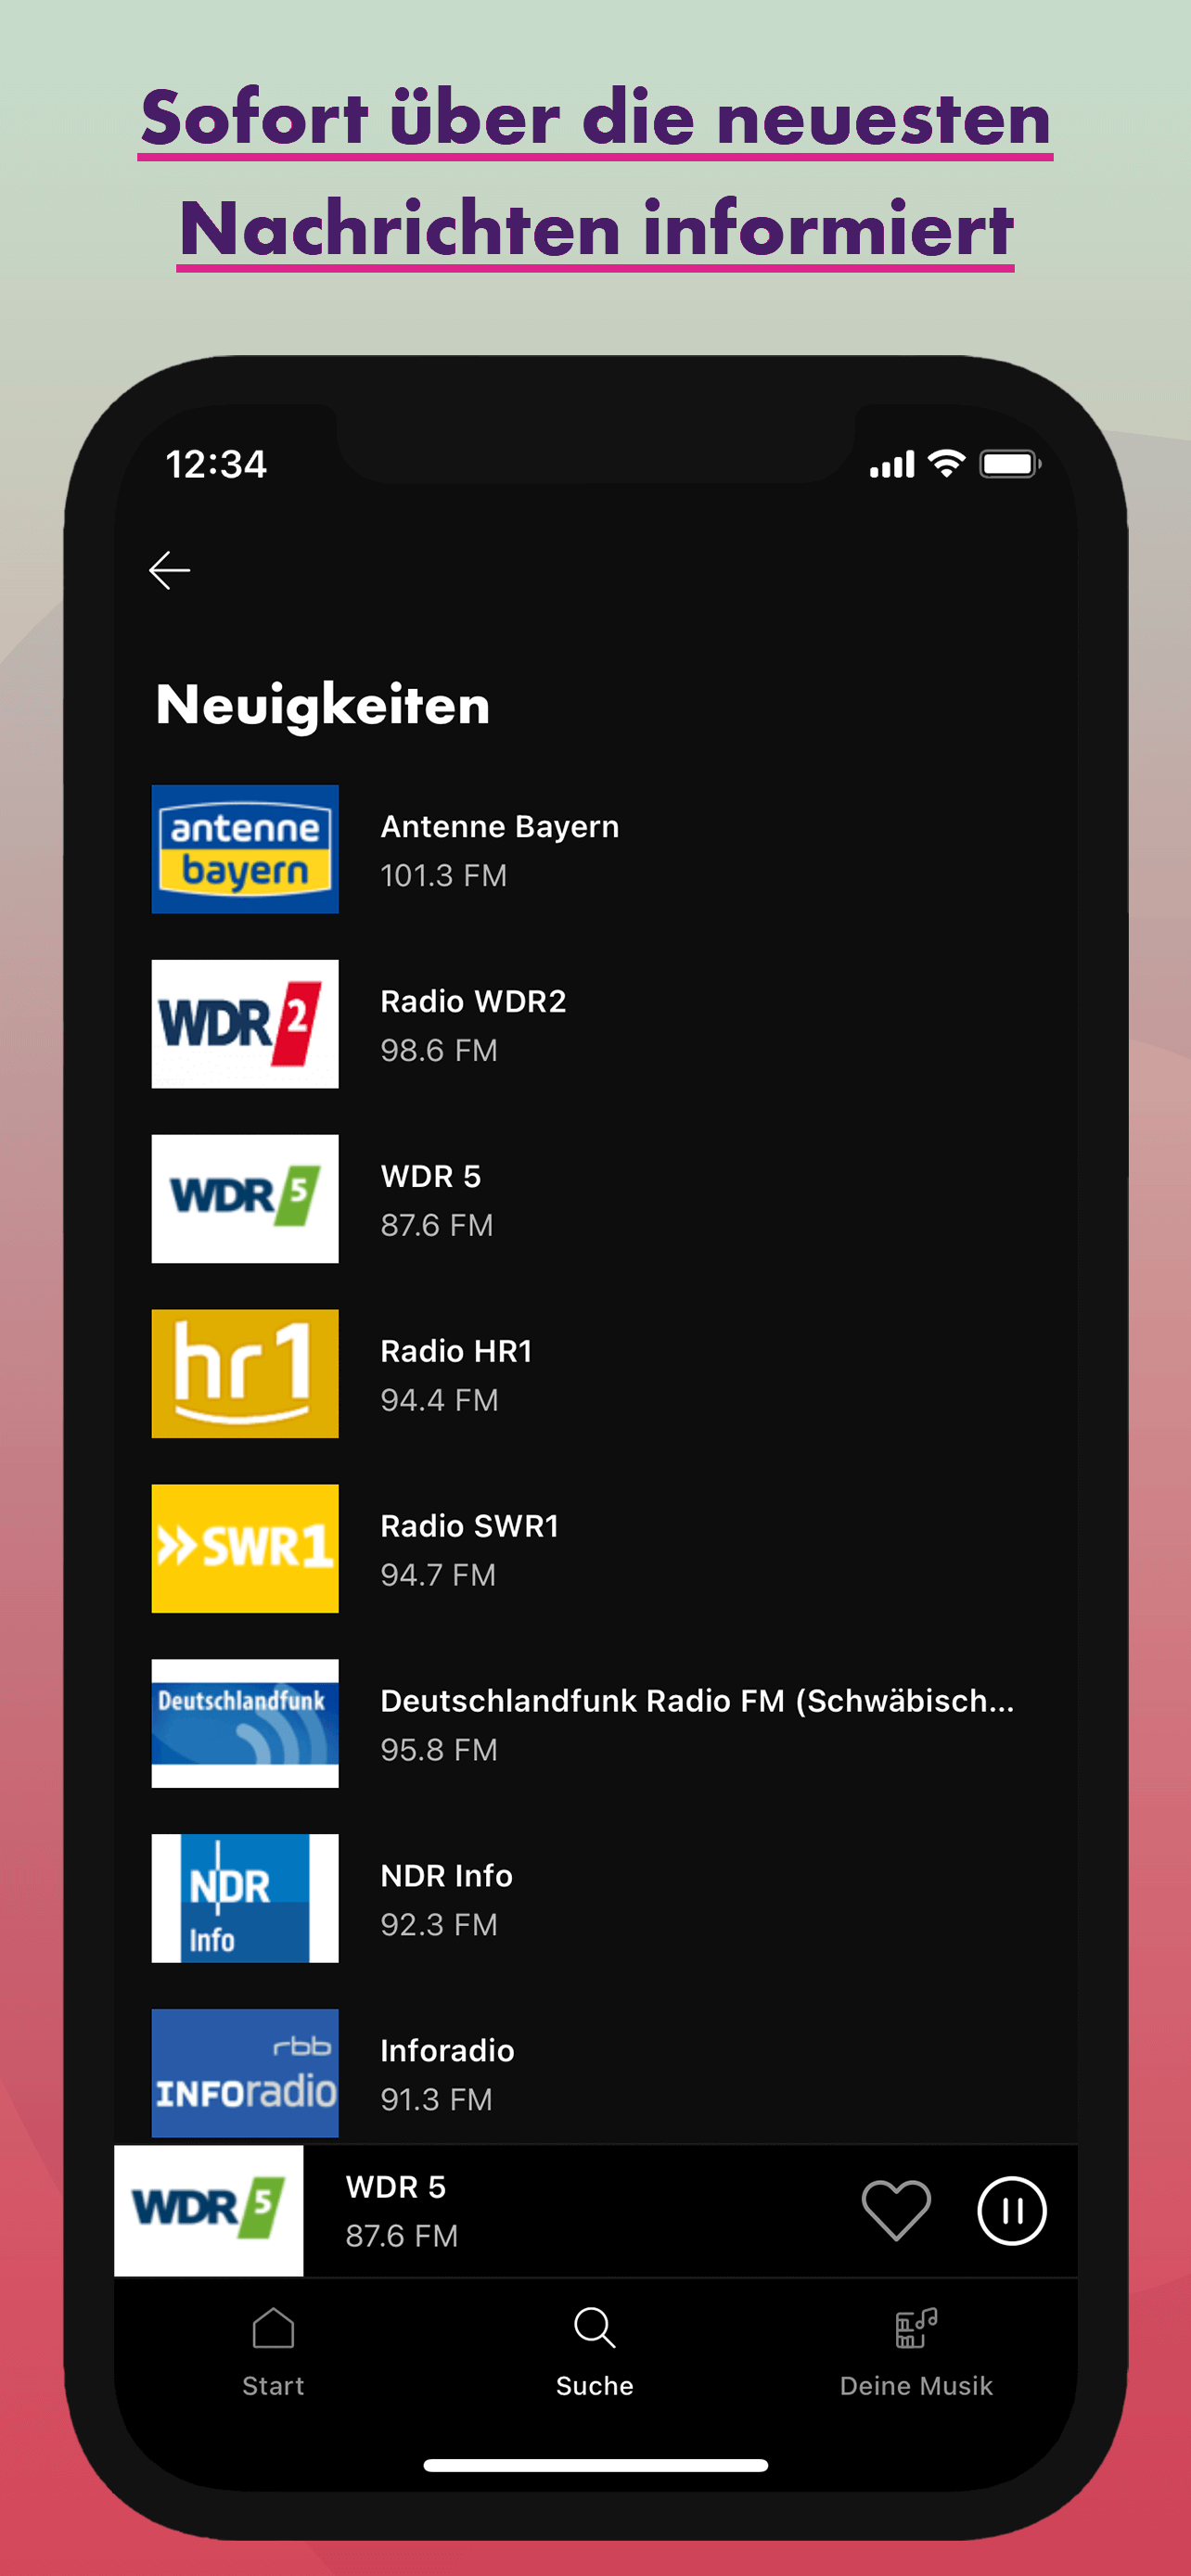Switch to the Deine Musik tab
The image size is (1191, 2576).
click(x=916, y=2354)
